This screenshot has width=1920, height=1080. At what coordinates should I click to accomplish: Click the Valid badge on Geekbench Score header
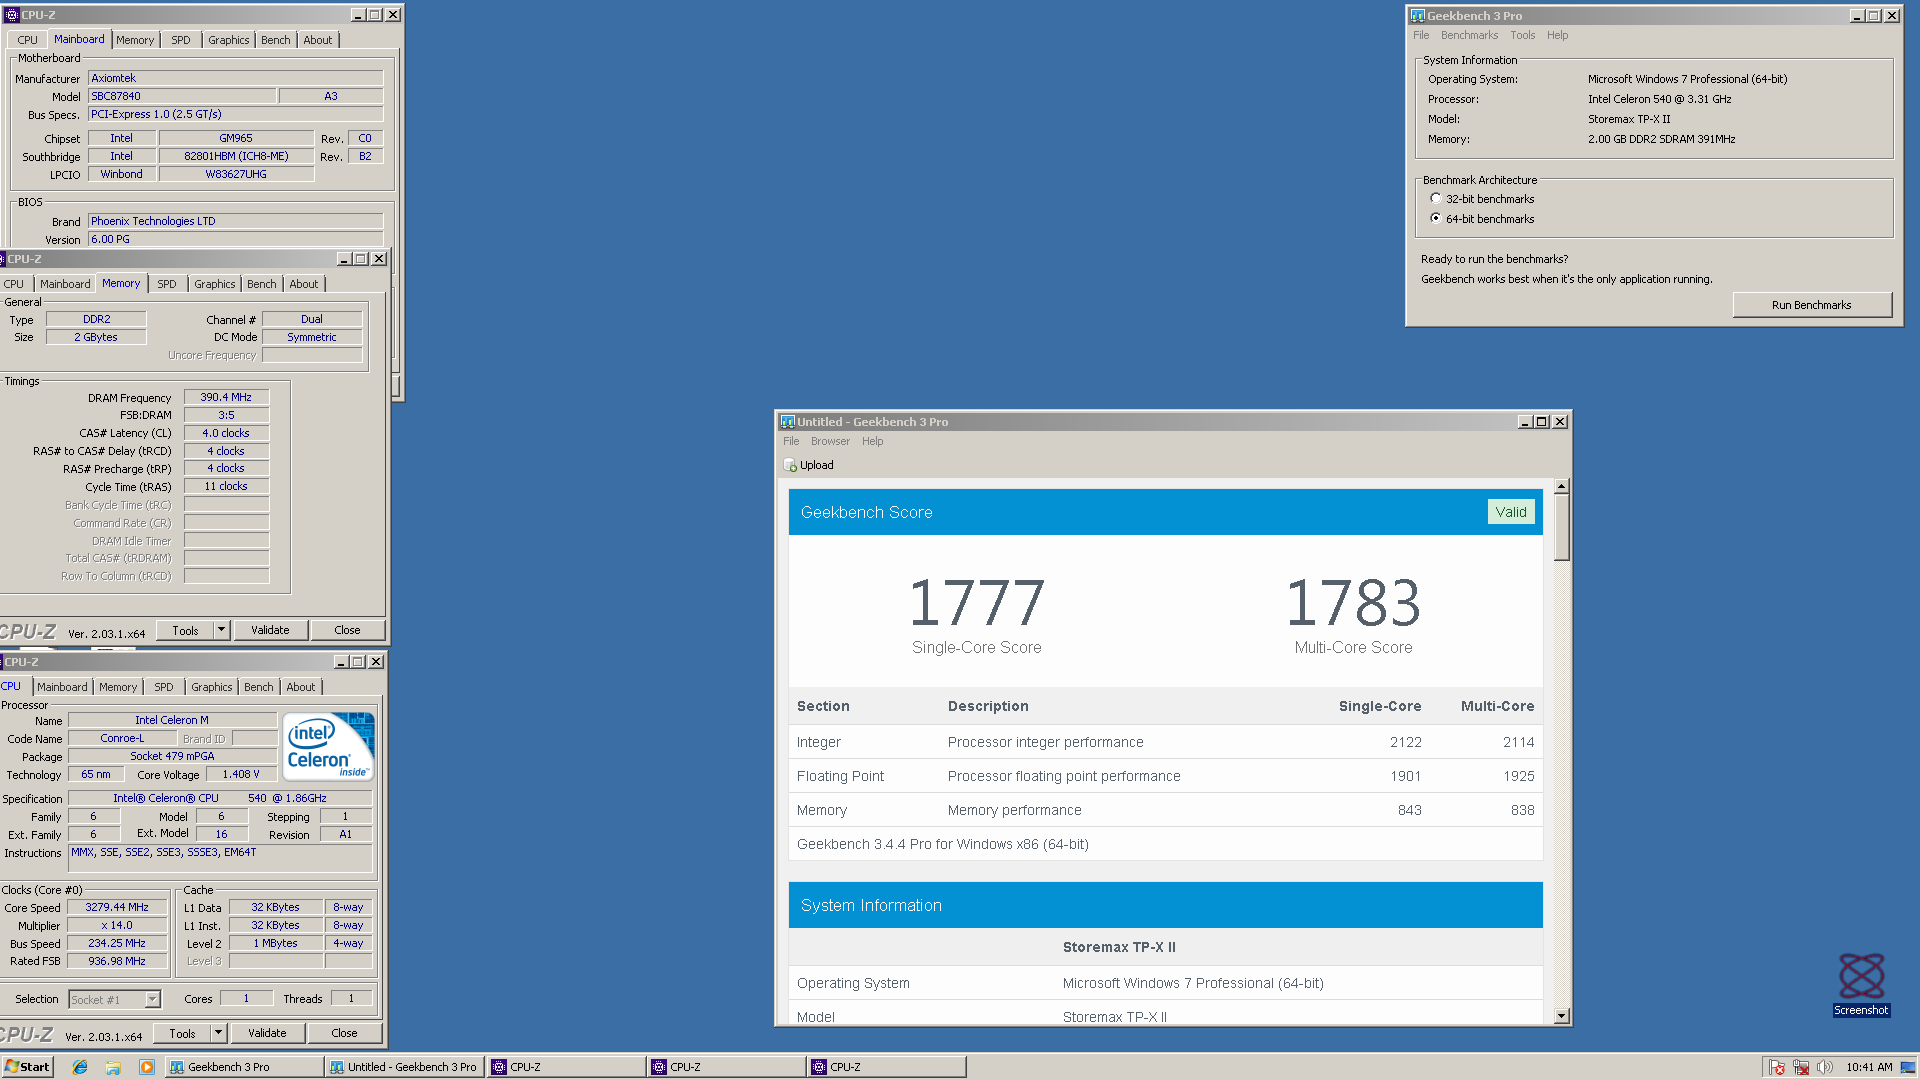(1511, 512)
